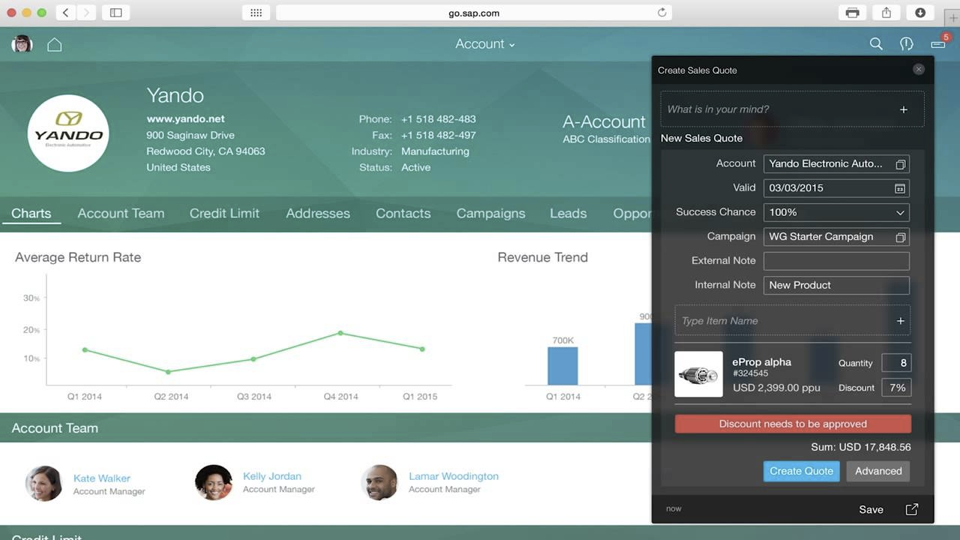
Task: Open the Safari top sites grid
Action: (x=256, y=12)
